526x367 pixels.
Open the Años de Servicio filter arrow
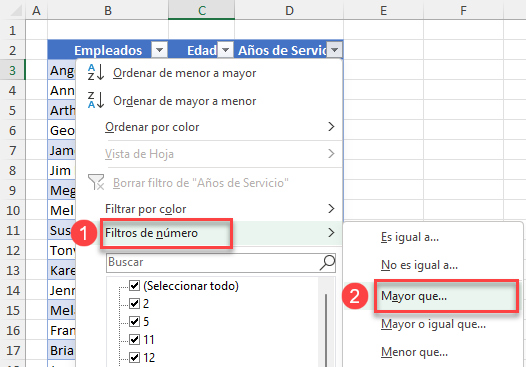coord(334,50)
